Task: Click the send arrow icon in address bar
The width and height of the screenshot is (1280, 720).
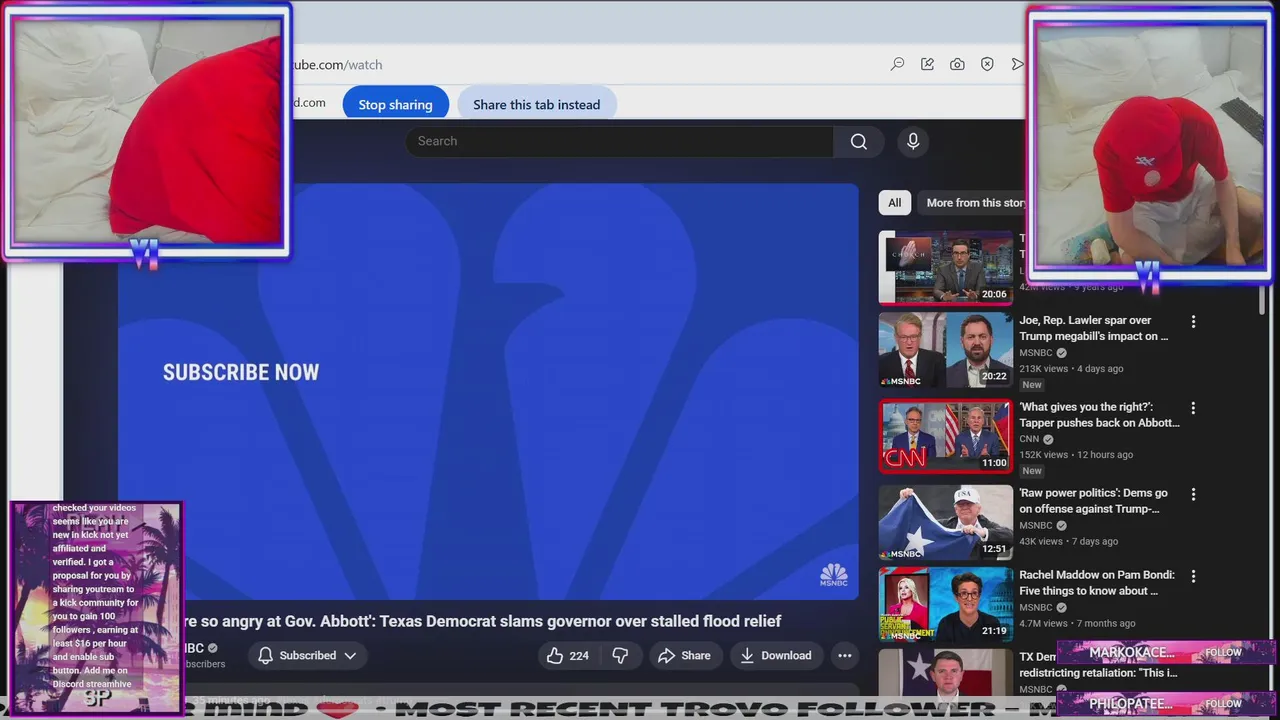Action: tap(1016, 64)
